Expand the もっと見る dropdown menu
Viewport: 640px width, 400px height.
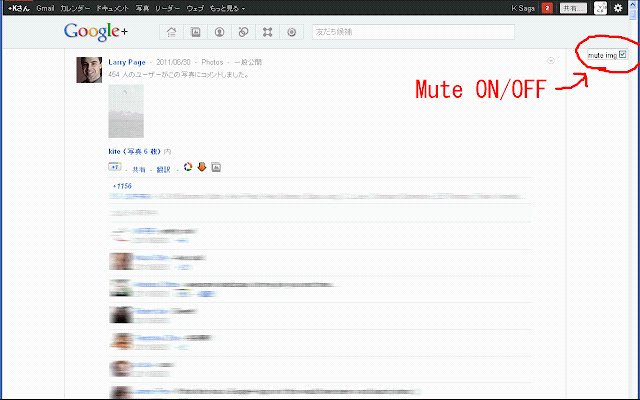[227, 8]
